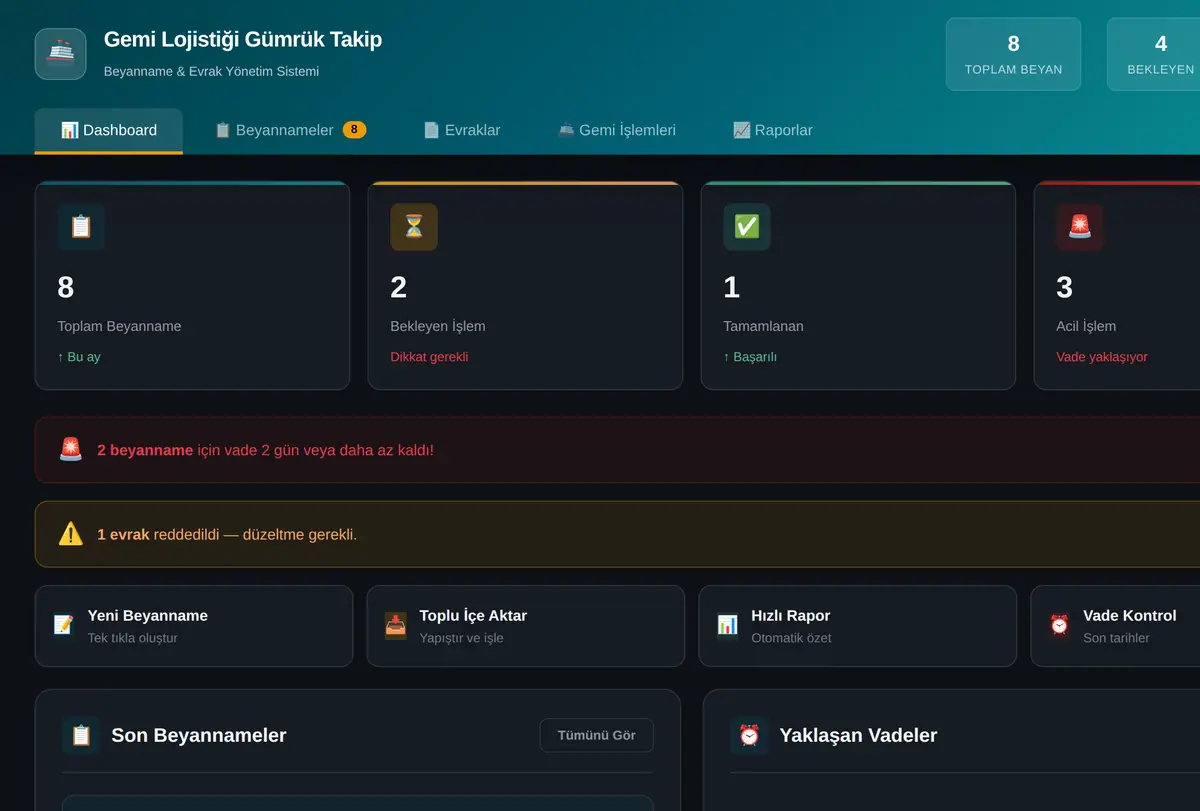Click the inbox tray icon beside Toplu İçe Aktar
The height and width of the screenshot is (811, 1200).
click(396, 626)
